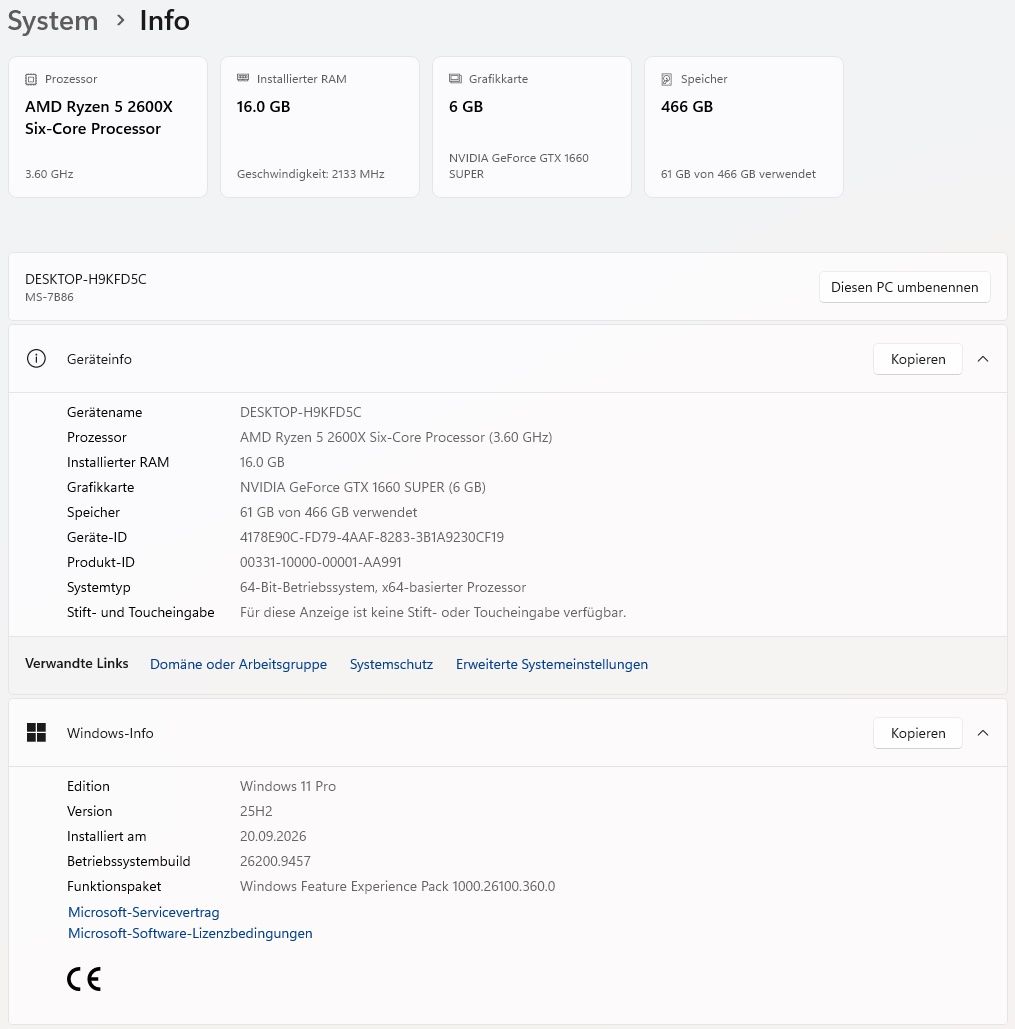The image size is (1015, 1029).
Task: Click the Betriebssystembuild value 26200.9457
Action: pos(275,861)
